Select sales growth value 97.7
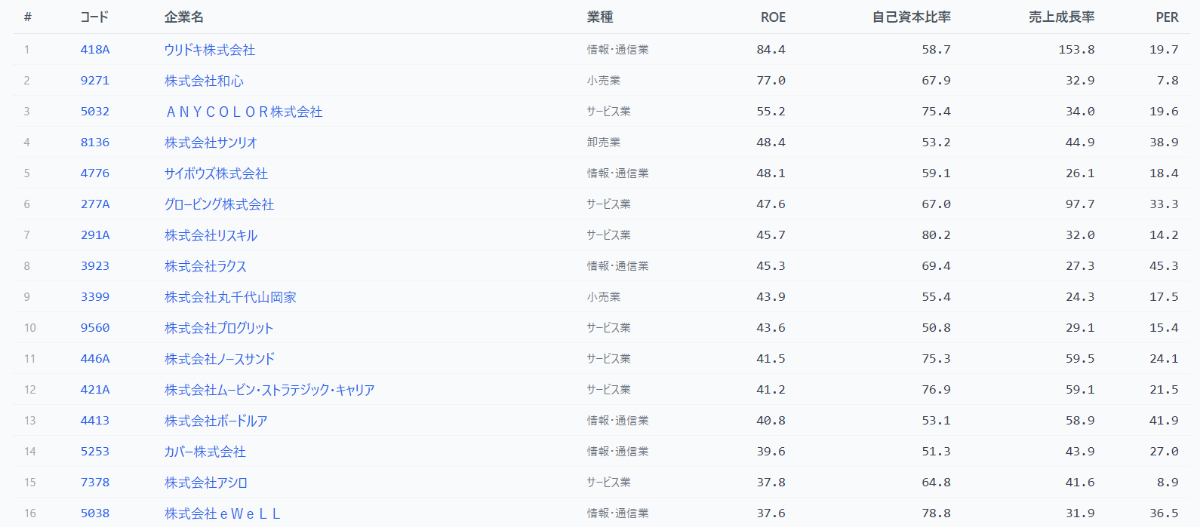1200x527 pixels. [x=1081, y=204]
